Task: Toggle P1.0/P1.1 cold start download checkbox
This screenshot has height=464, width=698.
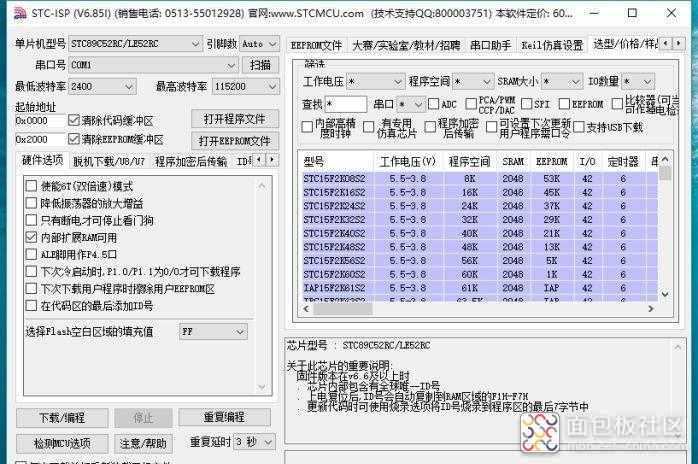Action: (x=31, y=272)
